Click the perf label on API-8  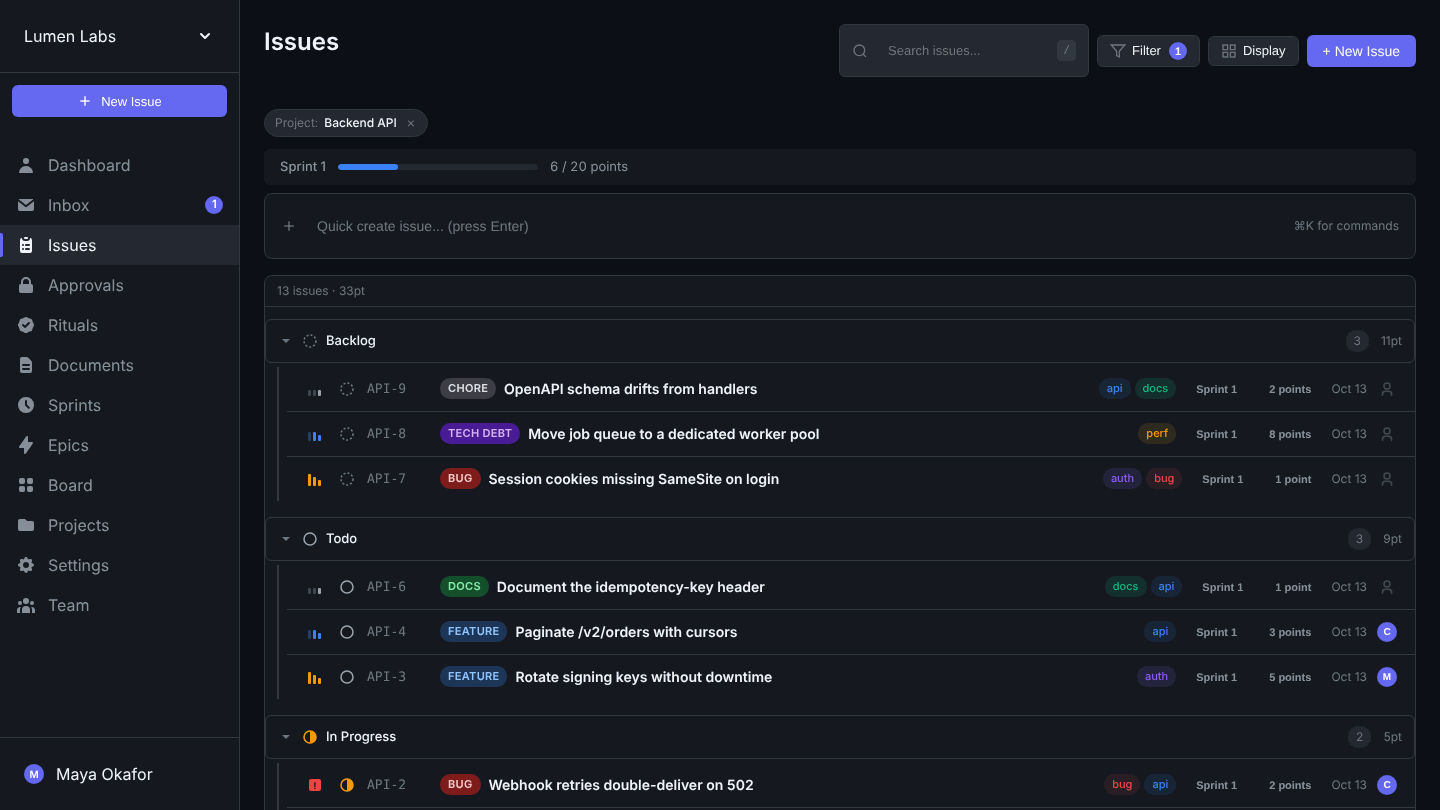click(x=1157, y=434)
